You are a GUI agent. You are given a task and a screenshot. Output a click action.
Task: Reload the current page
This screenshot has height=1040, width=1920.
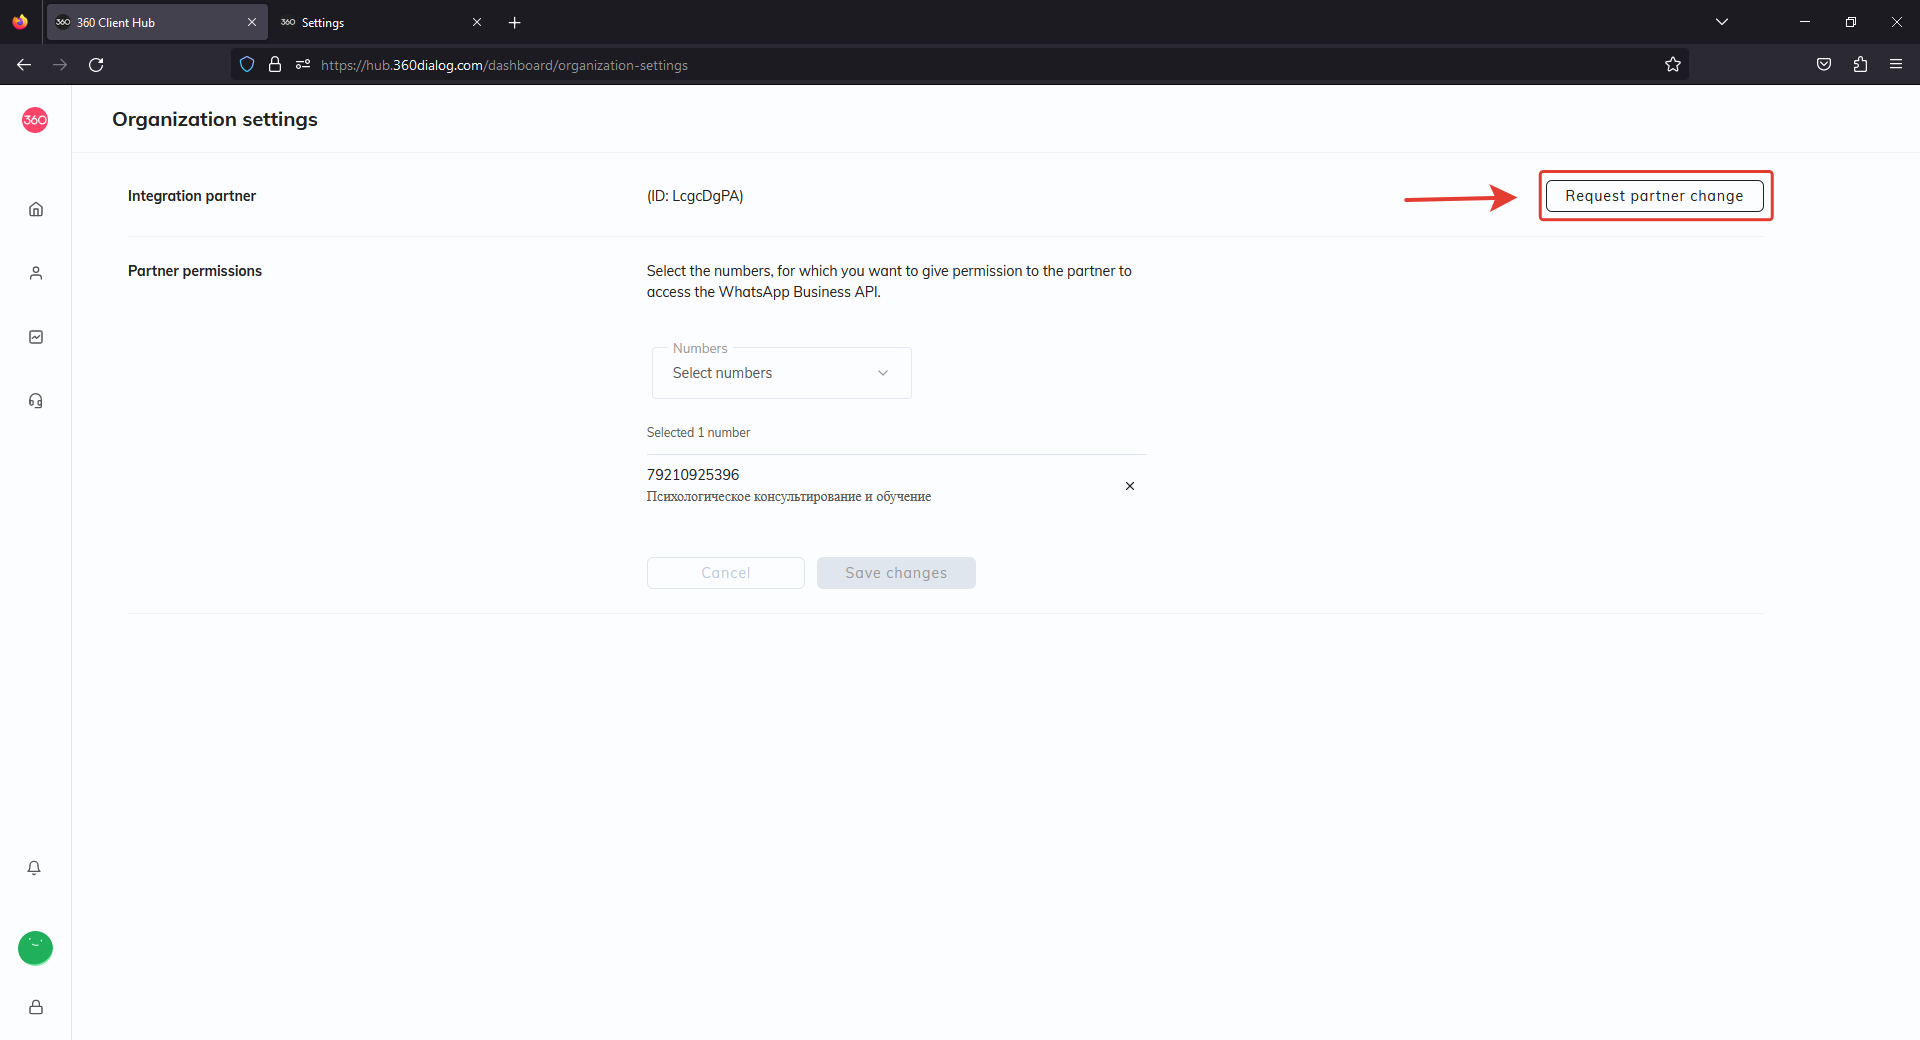(x=96, y=65)
